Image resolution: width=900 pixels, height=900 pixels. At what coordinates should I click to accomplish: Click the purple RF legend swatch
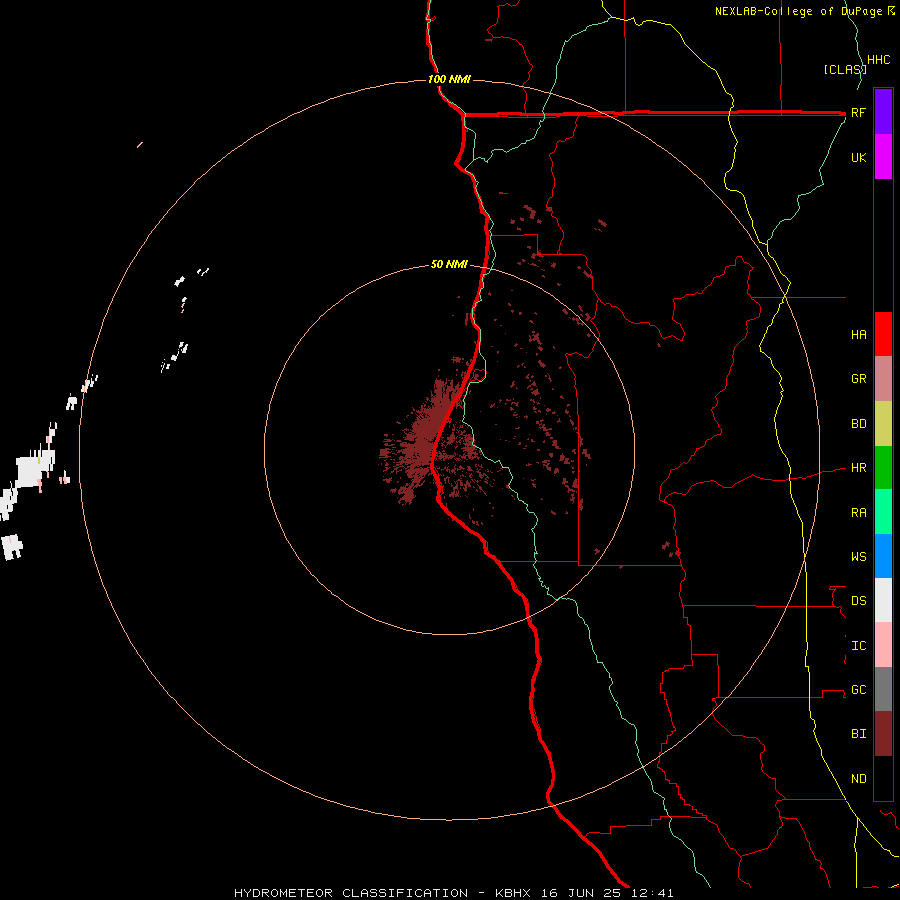click(883, 112)
